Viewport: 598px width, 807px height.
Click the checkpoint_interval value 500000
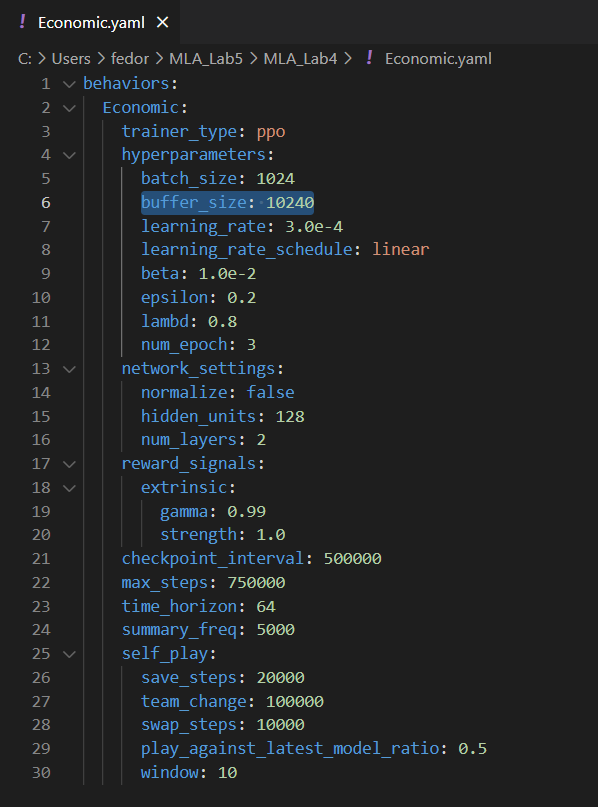tap(353, 559)
